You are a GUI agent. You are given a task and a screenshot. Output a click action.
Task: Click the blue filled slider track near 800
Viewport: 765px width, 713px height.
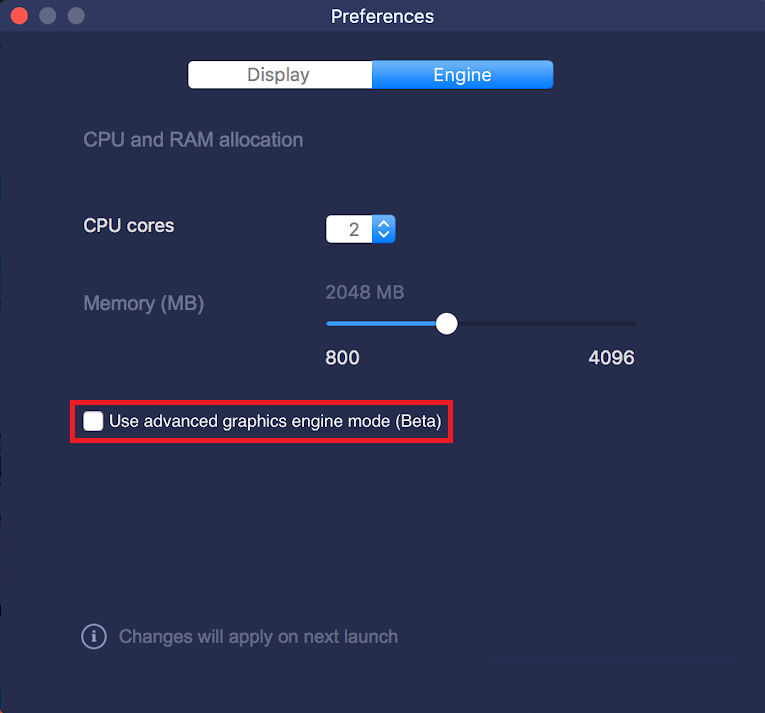coord(381,324)
